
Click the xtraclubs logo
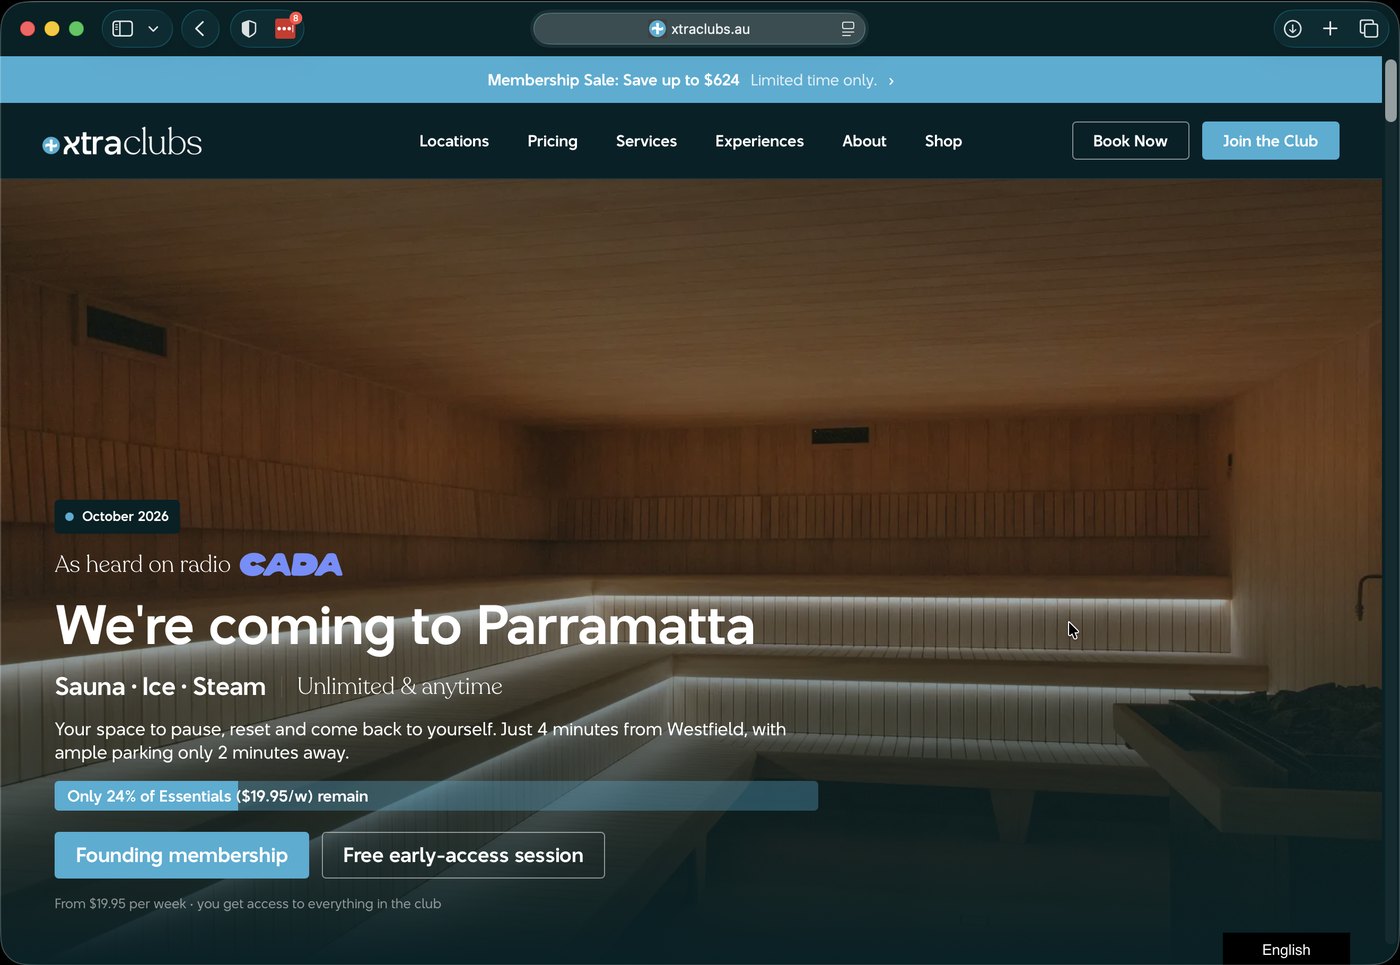point(122,142)
